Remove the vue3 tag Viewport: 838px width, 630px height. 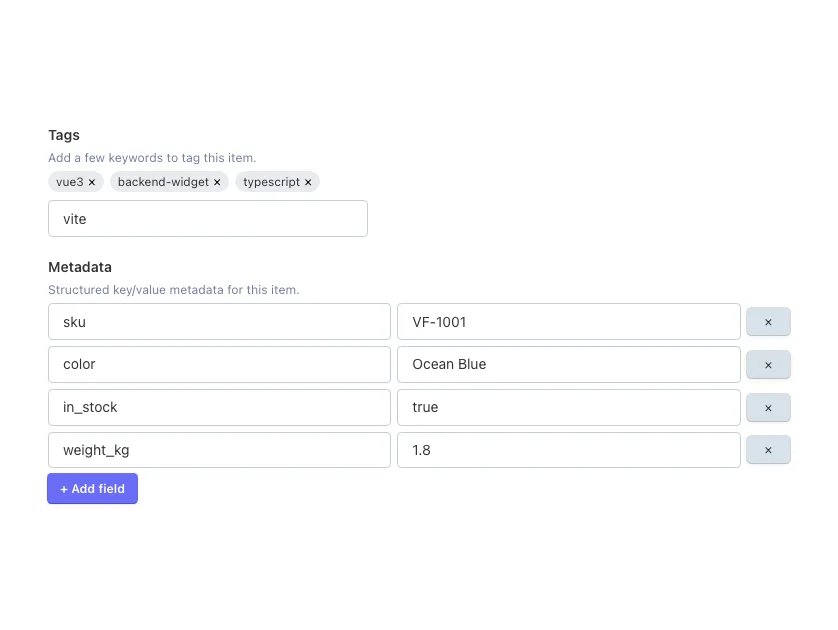(92, 182)
